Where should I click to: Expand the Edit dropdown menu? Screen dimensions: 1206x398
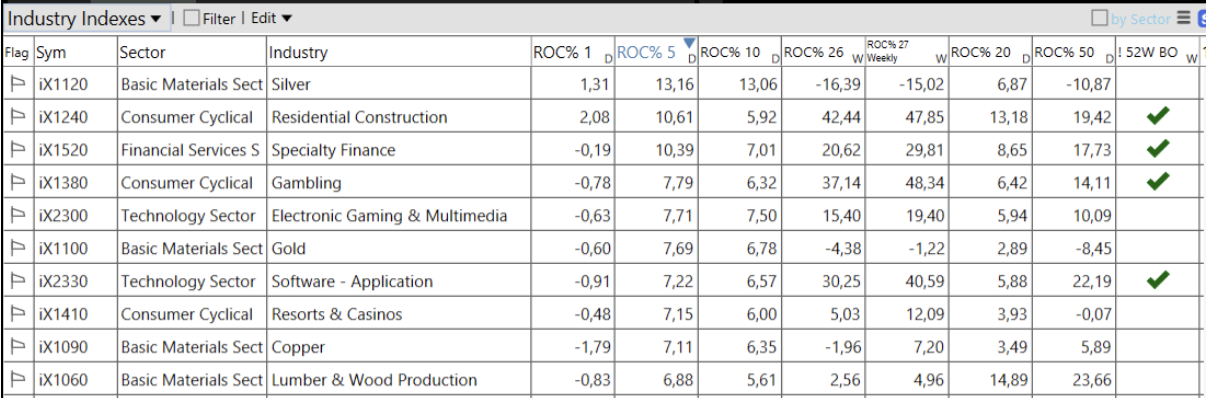[x=272, y=18]
